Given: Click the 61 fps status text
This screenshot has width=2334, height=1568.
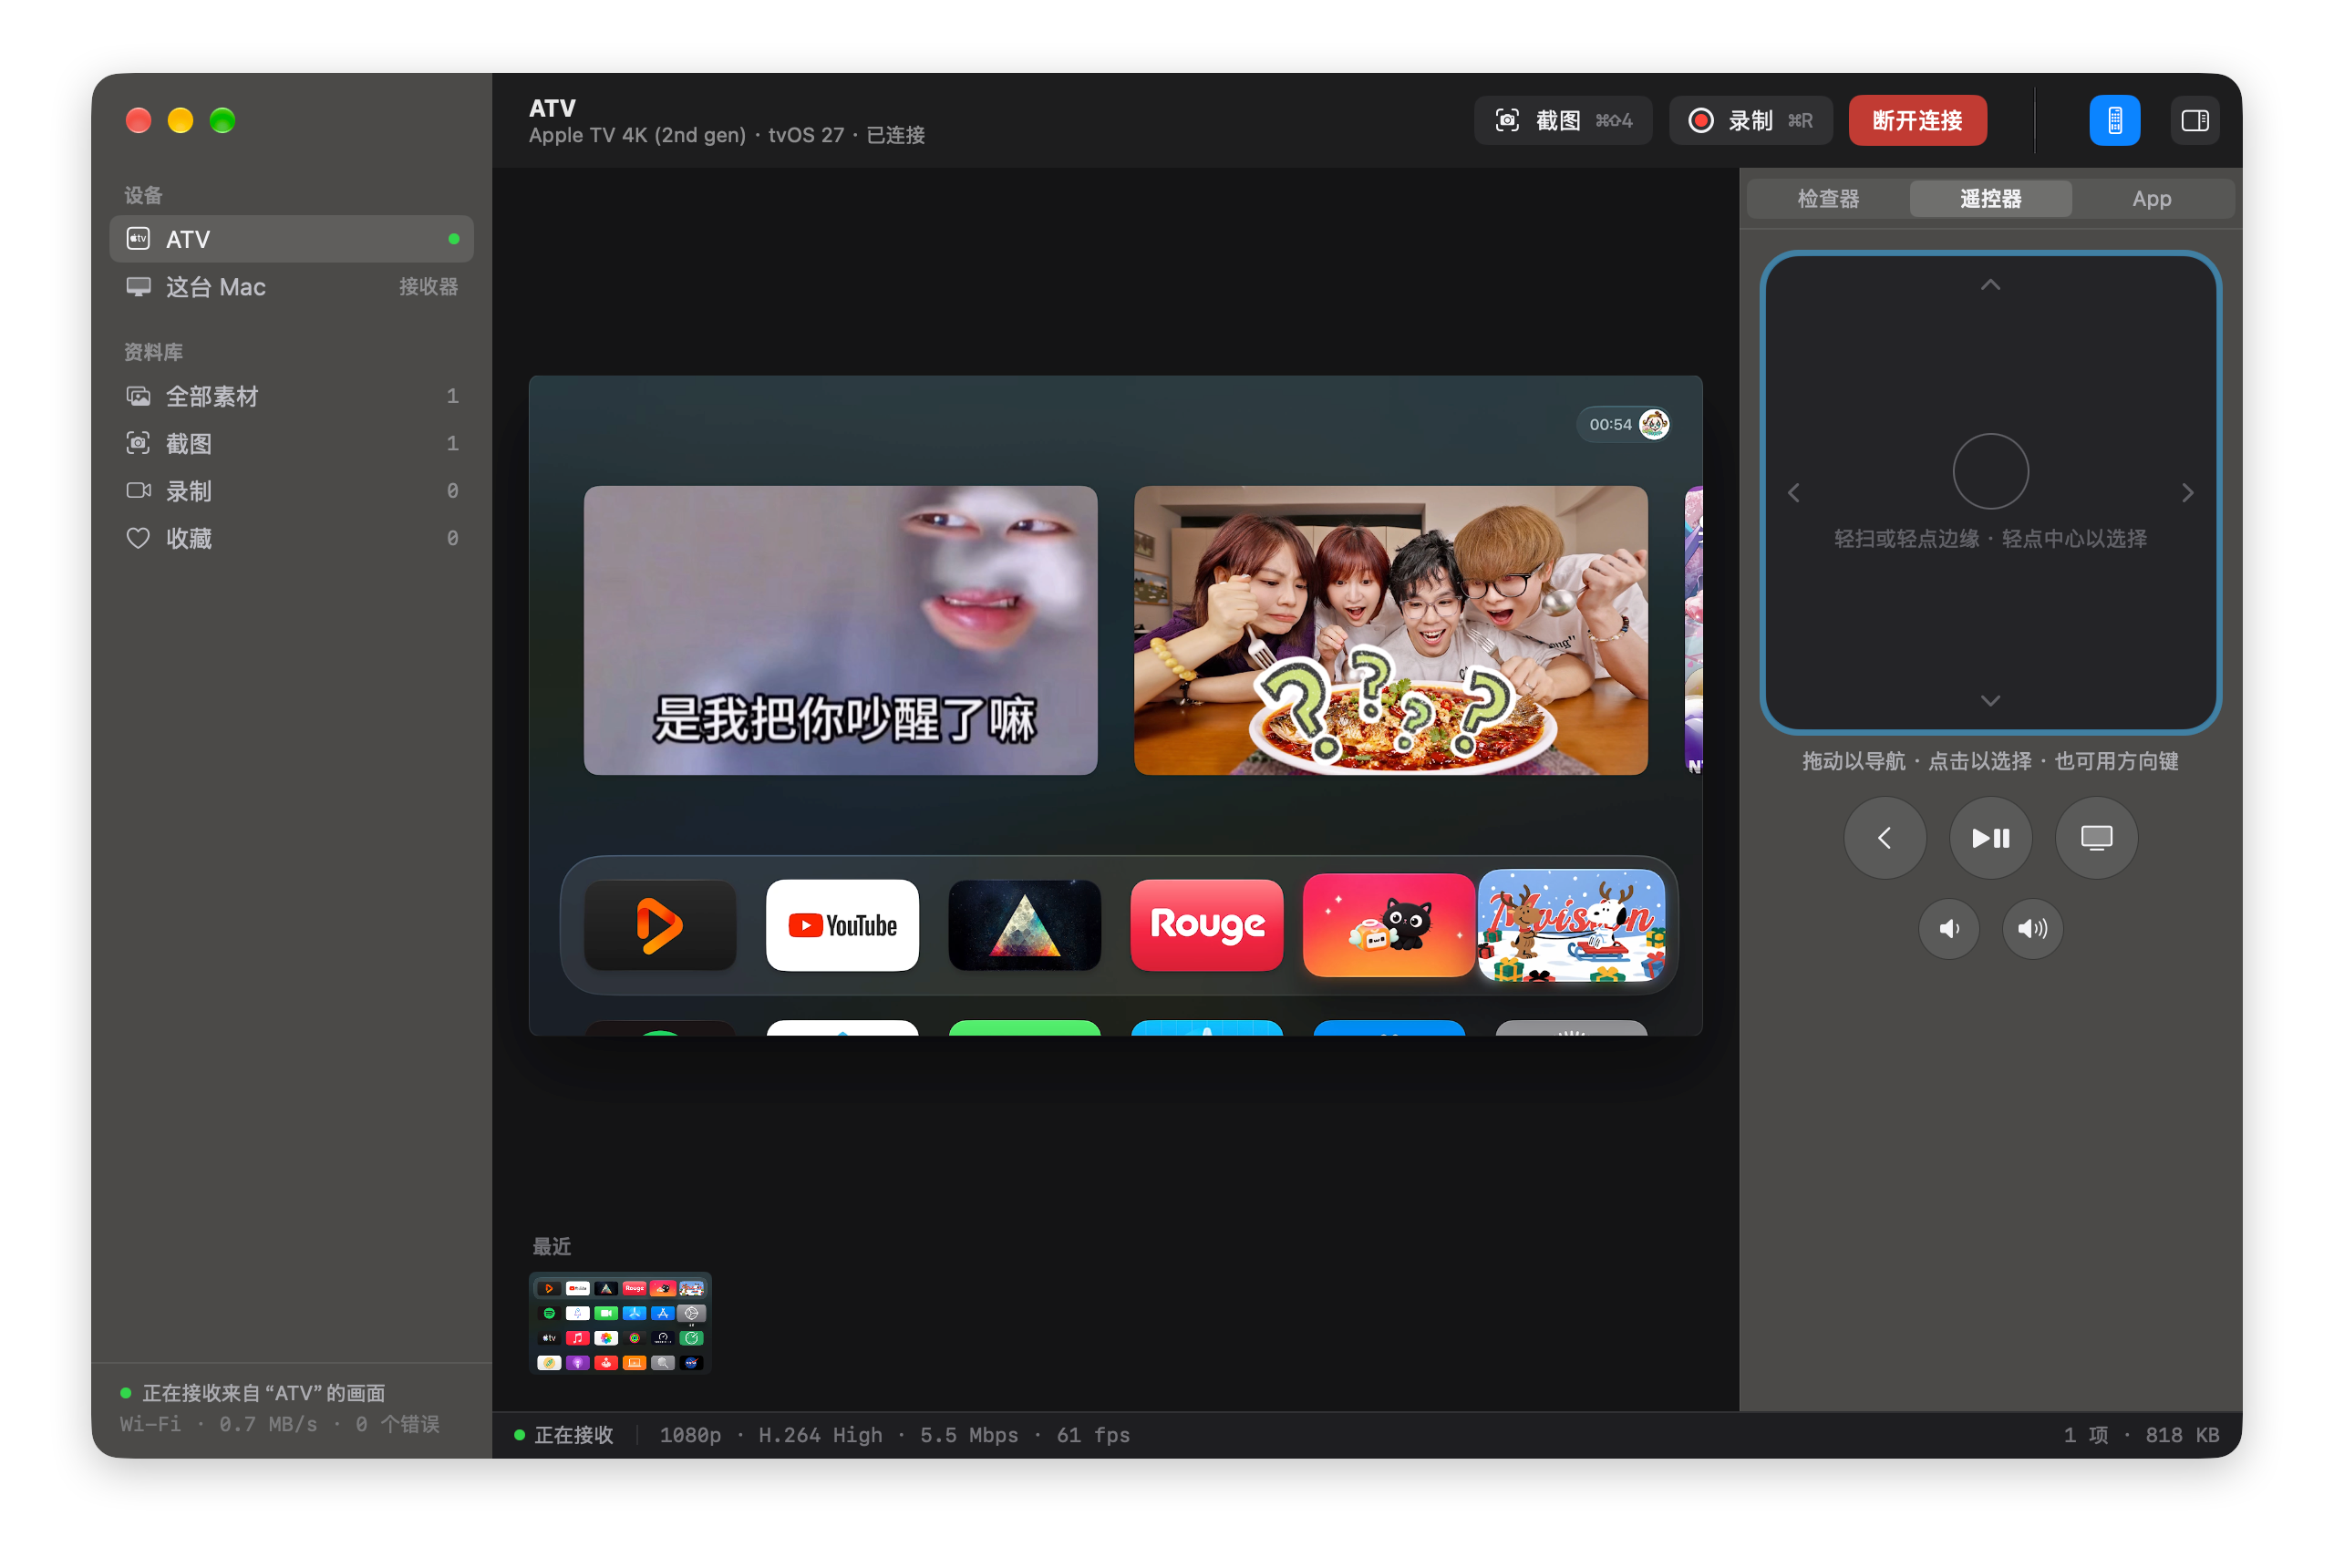Looking at the screenshot, I should coord(1093,1435).
